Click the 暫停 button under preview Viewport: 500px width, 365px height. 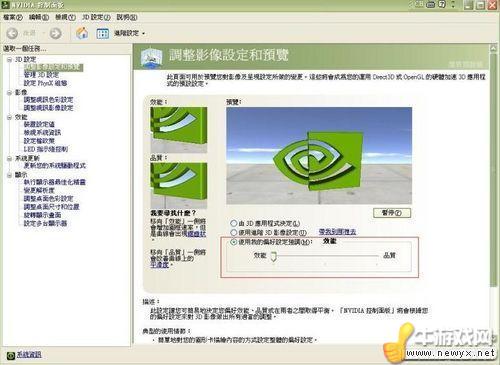pyautogui.click(x=392, y=213)
